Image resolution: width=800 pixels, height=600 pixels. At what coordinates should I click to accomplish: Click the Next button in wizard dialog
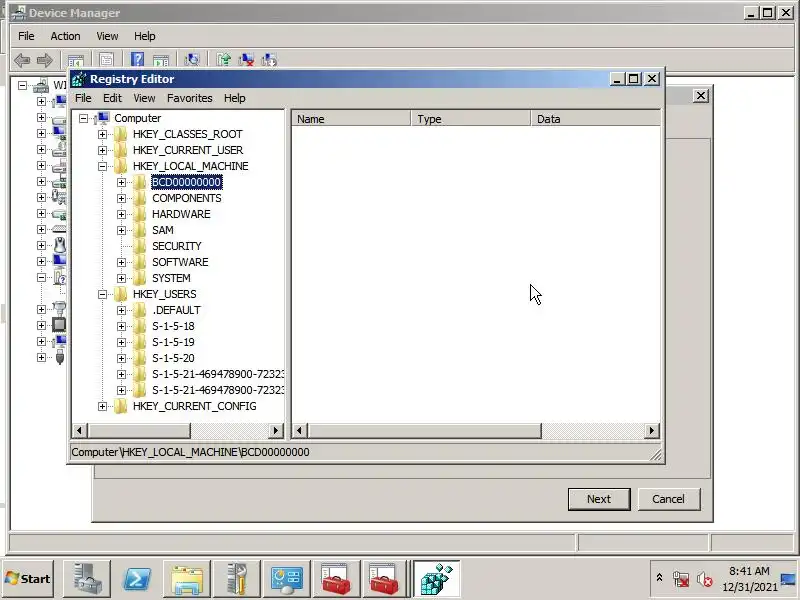(x=599, y=499)
